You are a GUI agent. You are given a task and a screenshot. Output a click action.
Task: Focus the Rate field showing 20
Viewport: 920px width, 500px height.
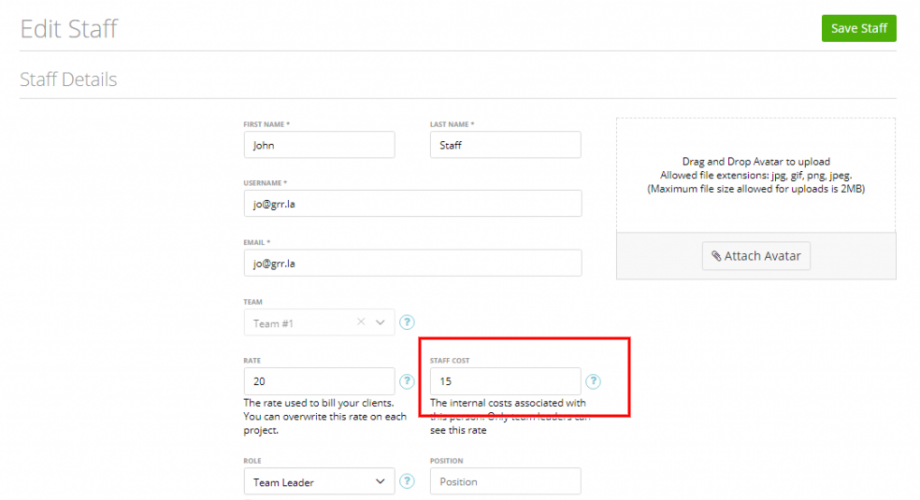pos(319,381)
